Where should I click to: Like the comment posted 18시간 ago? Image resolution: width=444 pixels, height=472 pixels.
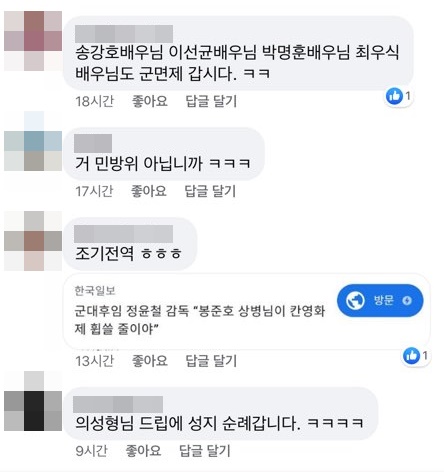pos(150,101)
